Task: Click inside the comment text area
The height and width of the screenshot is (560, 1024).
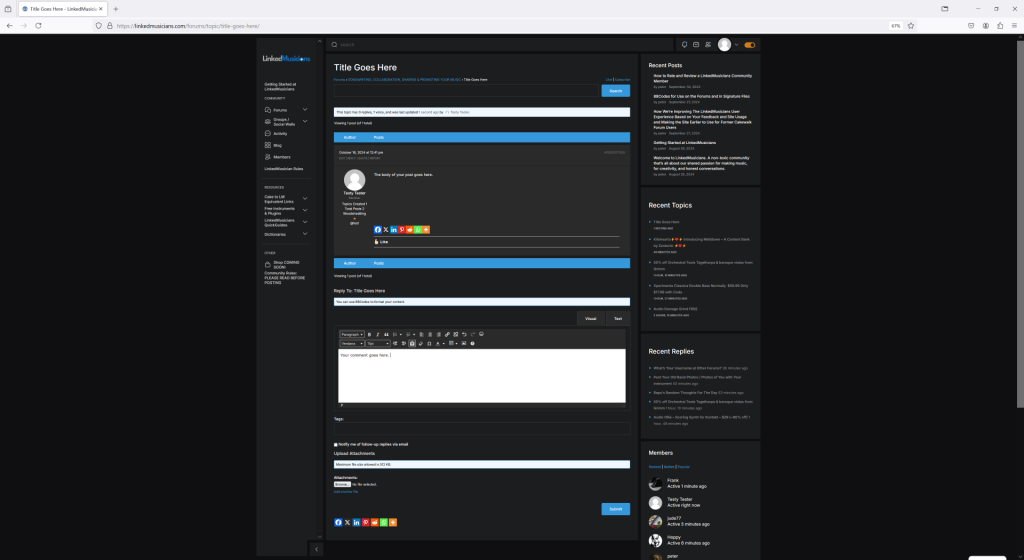Action: tap(482, 376)
